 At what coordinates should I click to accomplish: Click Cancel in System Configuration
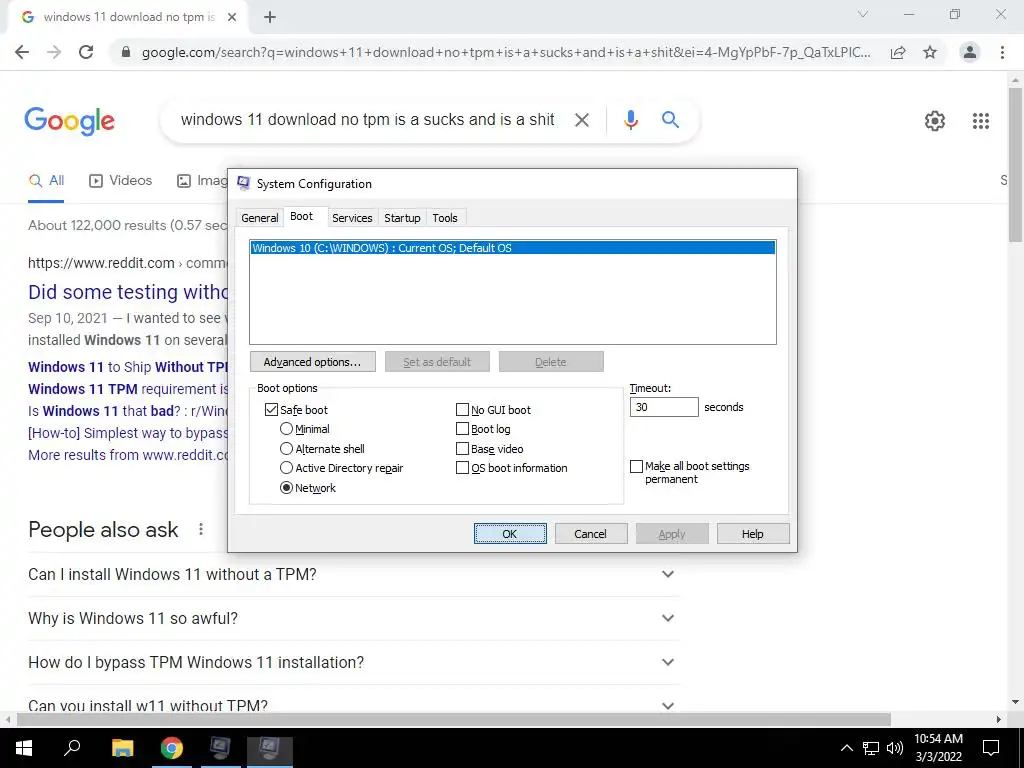coord(590,534)
